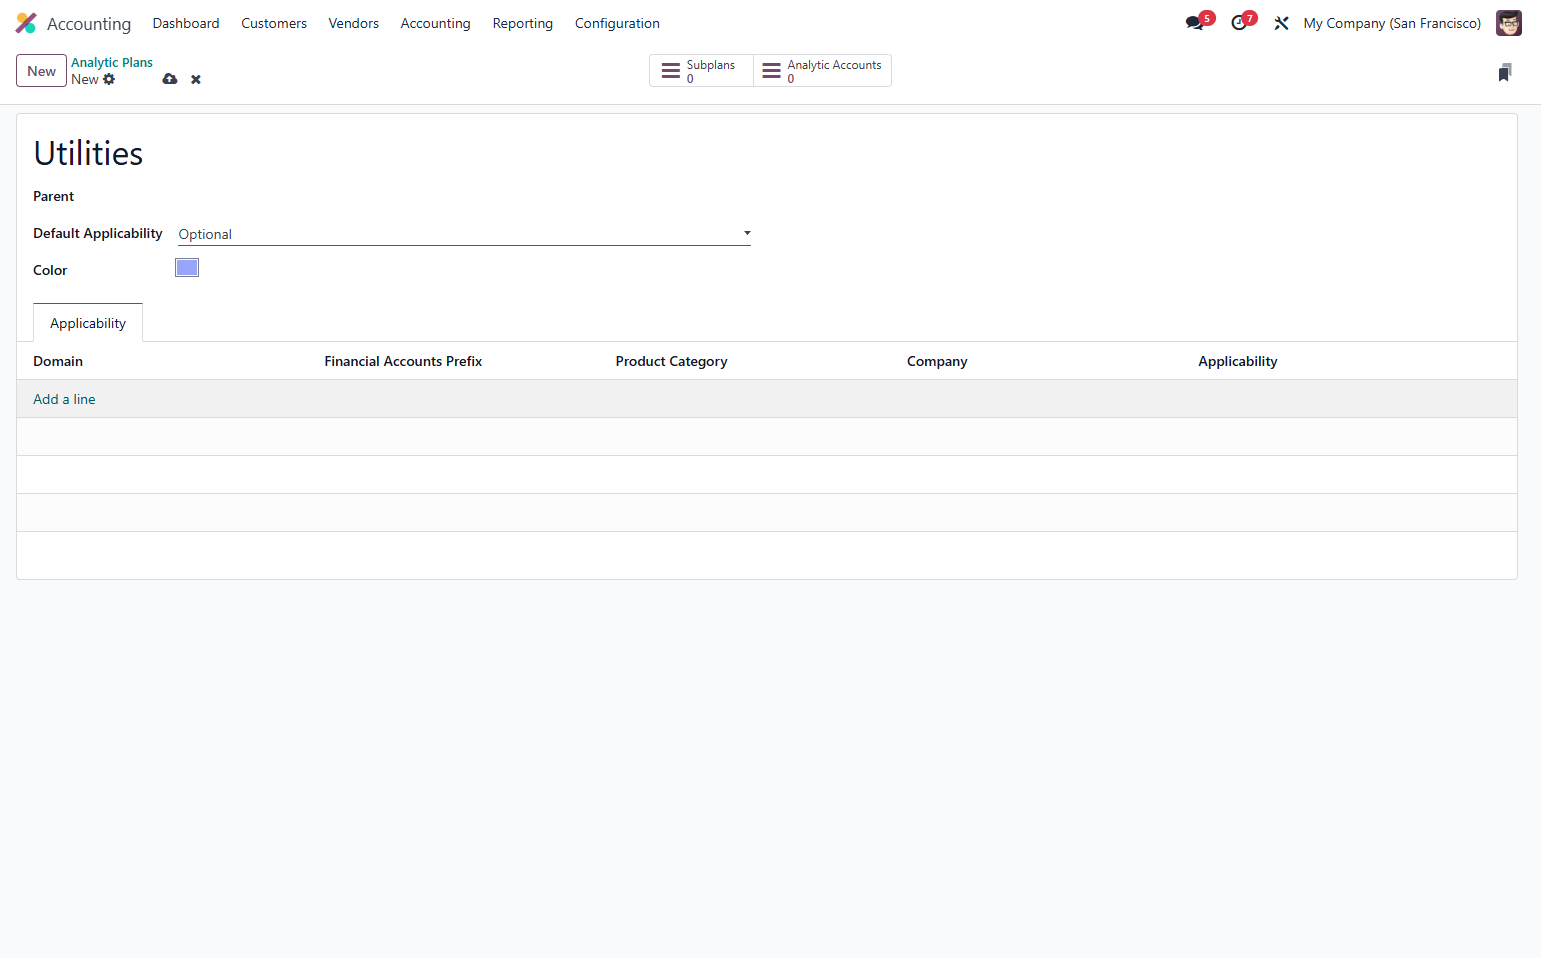Open the Analytic Accounts stat button
Image resolution: width=1541 pixels, height=958 pixels.
(822, 71)
